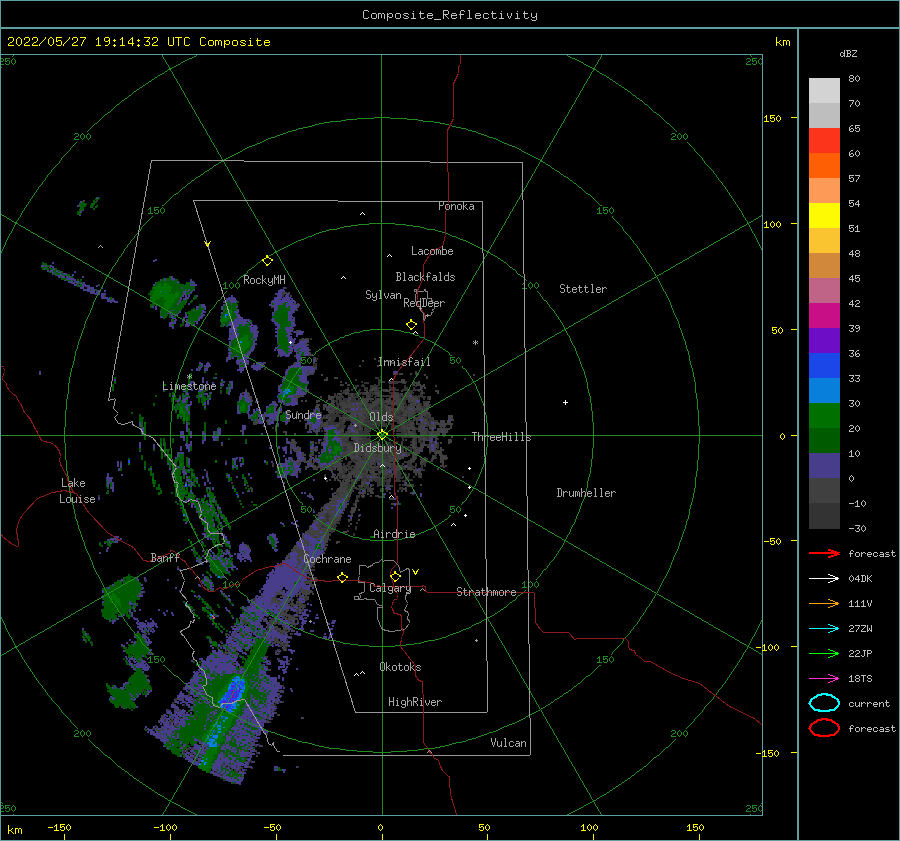Click the yellow diamond marker beside RockyMH
This screenshot has height=841, width=900.
click(267, 261)
